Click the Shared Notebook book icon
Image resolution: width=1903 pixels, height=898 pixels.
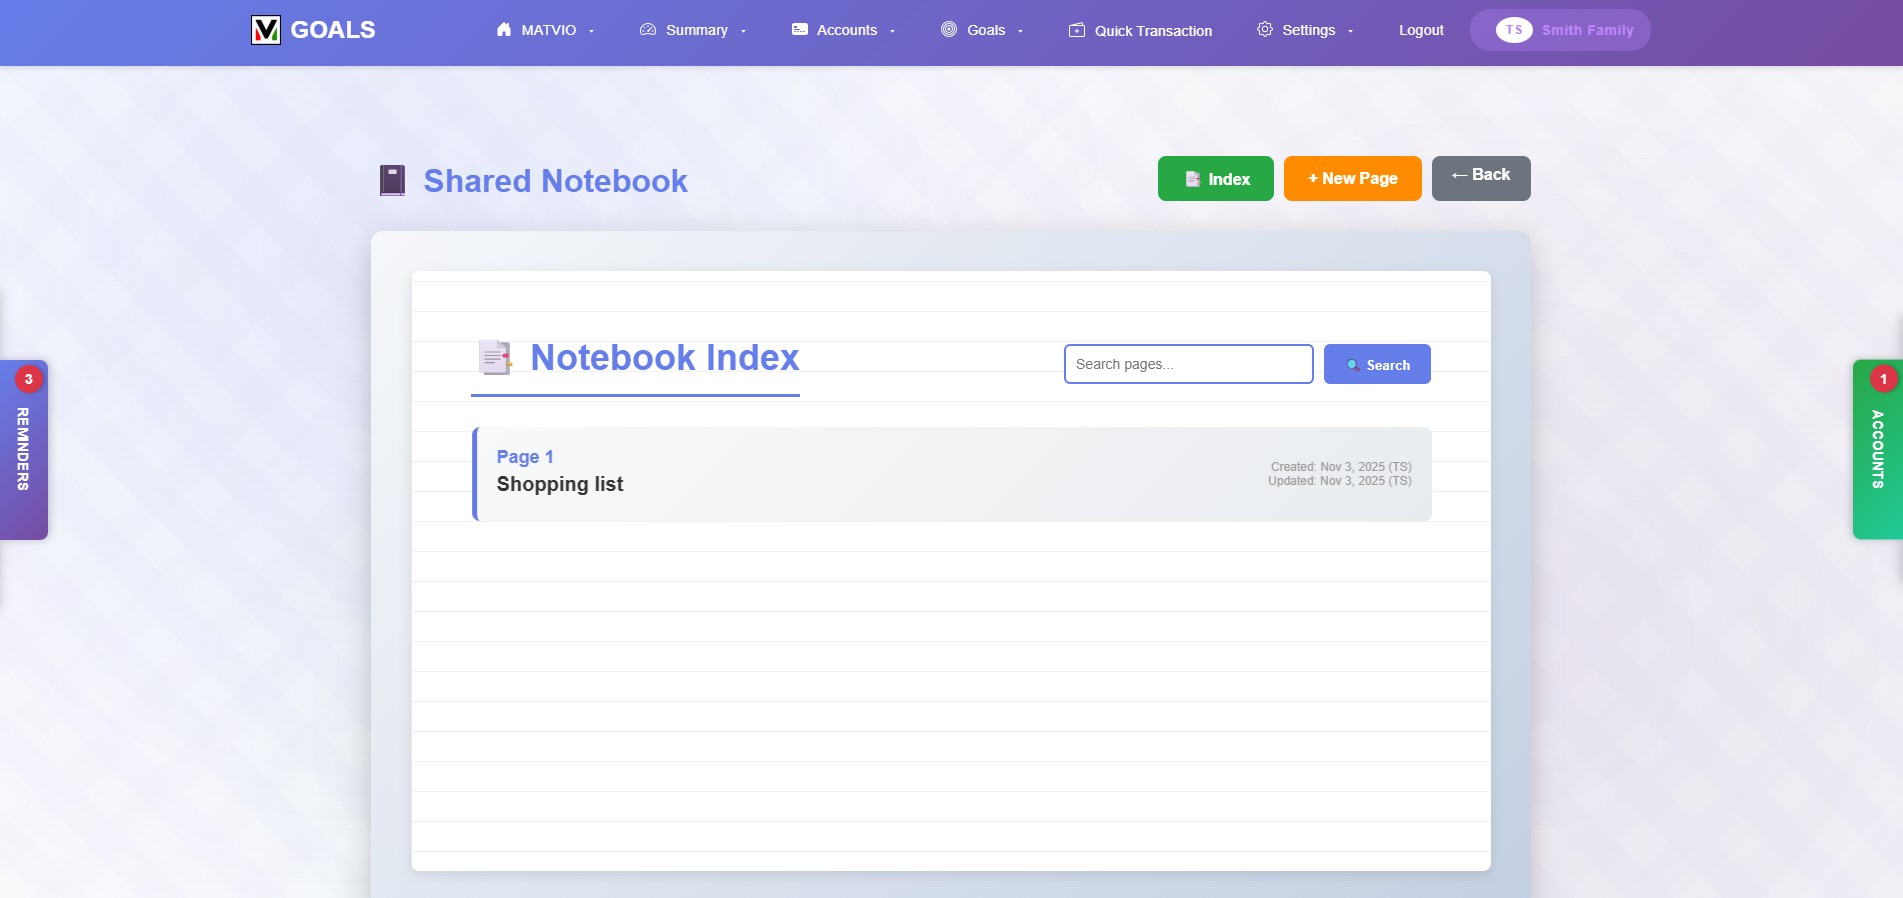(392, 181)
